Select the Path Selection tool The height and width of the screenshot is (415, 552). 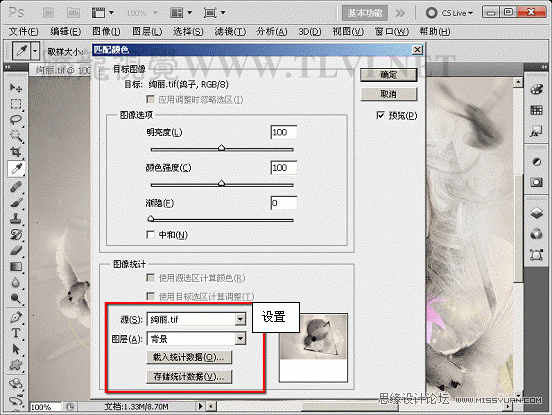click(16, 349)
